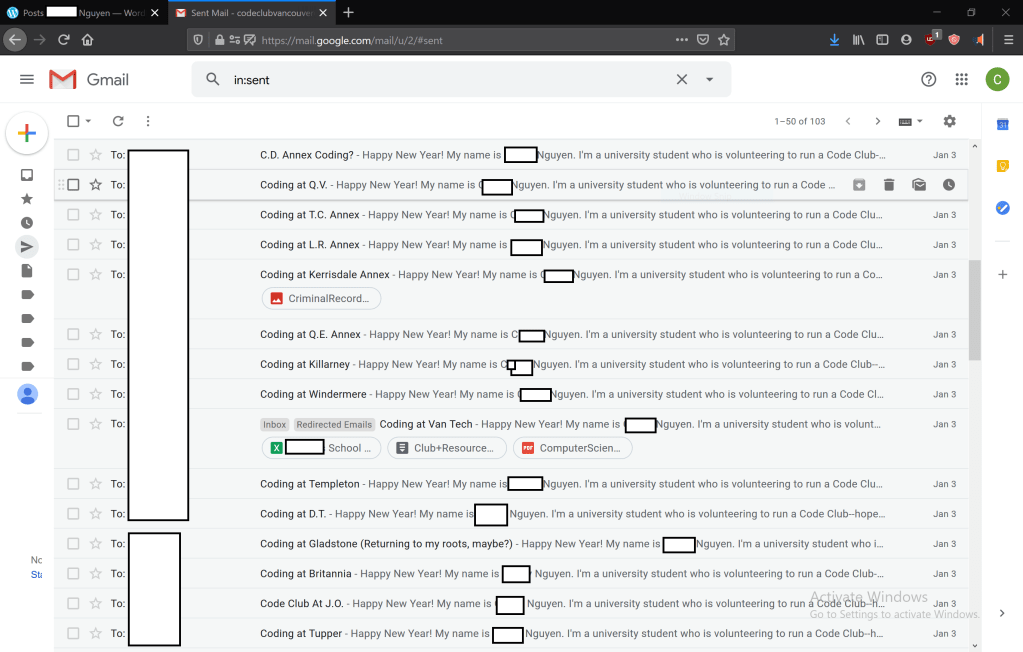The height and width of the screenshot is (652, 1023).
Task: Select the Coding at Q.V. email checkbox
Action: tap(73, 185)
